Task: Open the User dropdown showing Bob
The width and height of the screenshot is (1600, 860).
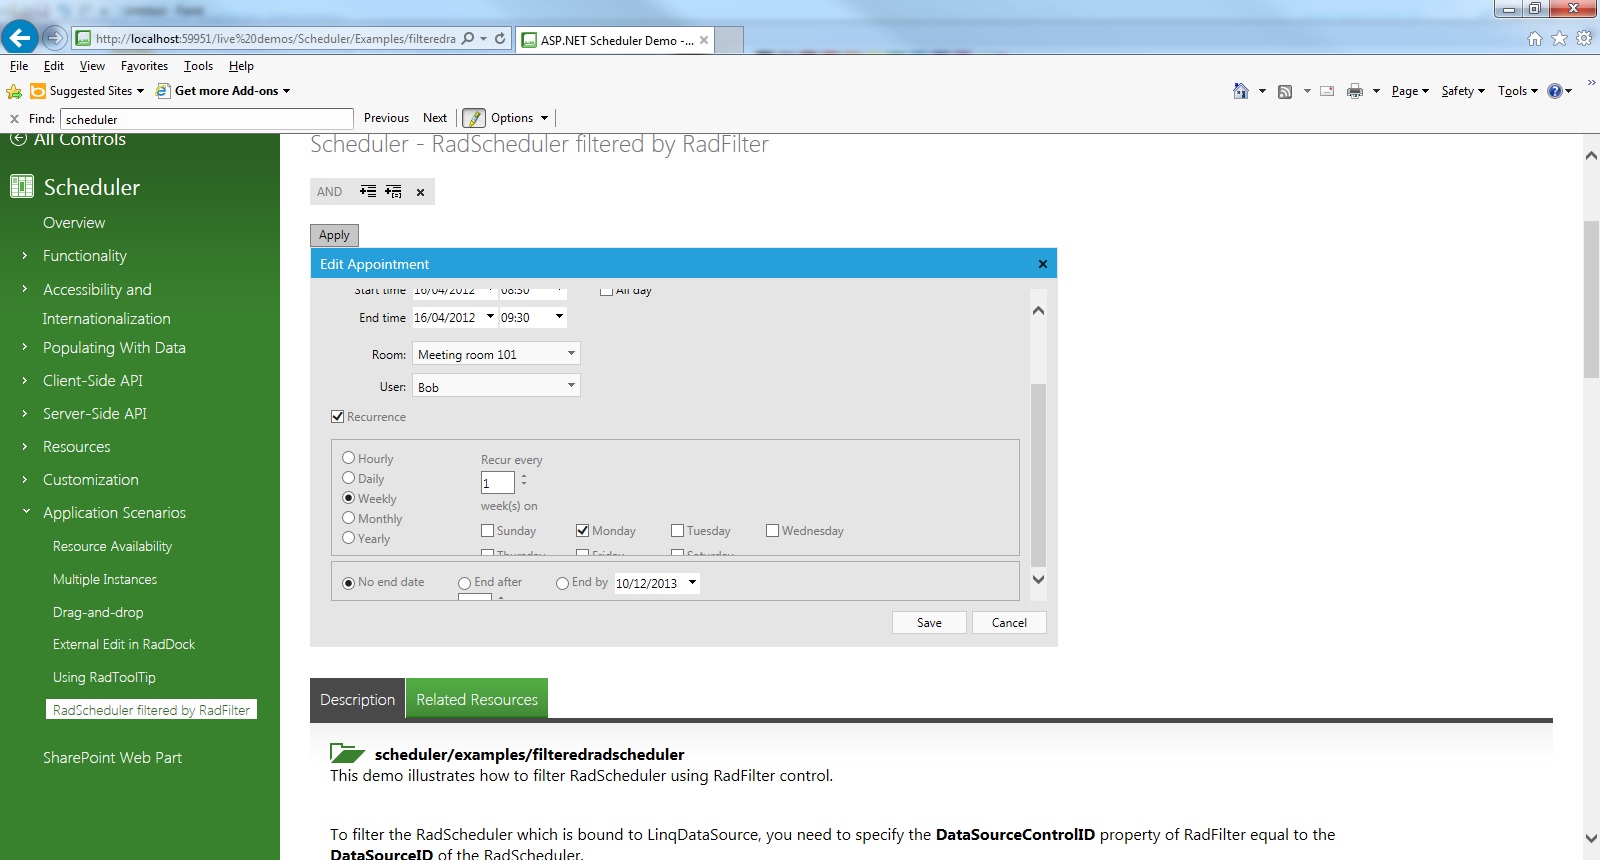Action: click(496, 386)
